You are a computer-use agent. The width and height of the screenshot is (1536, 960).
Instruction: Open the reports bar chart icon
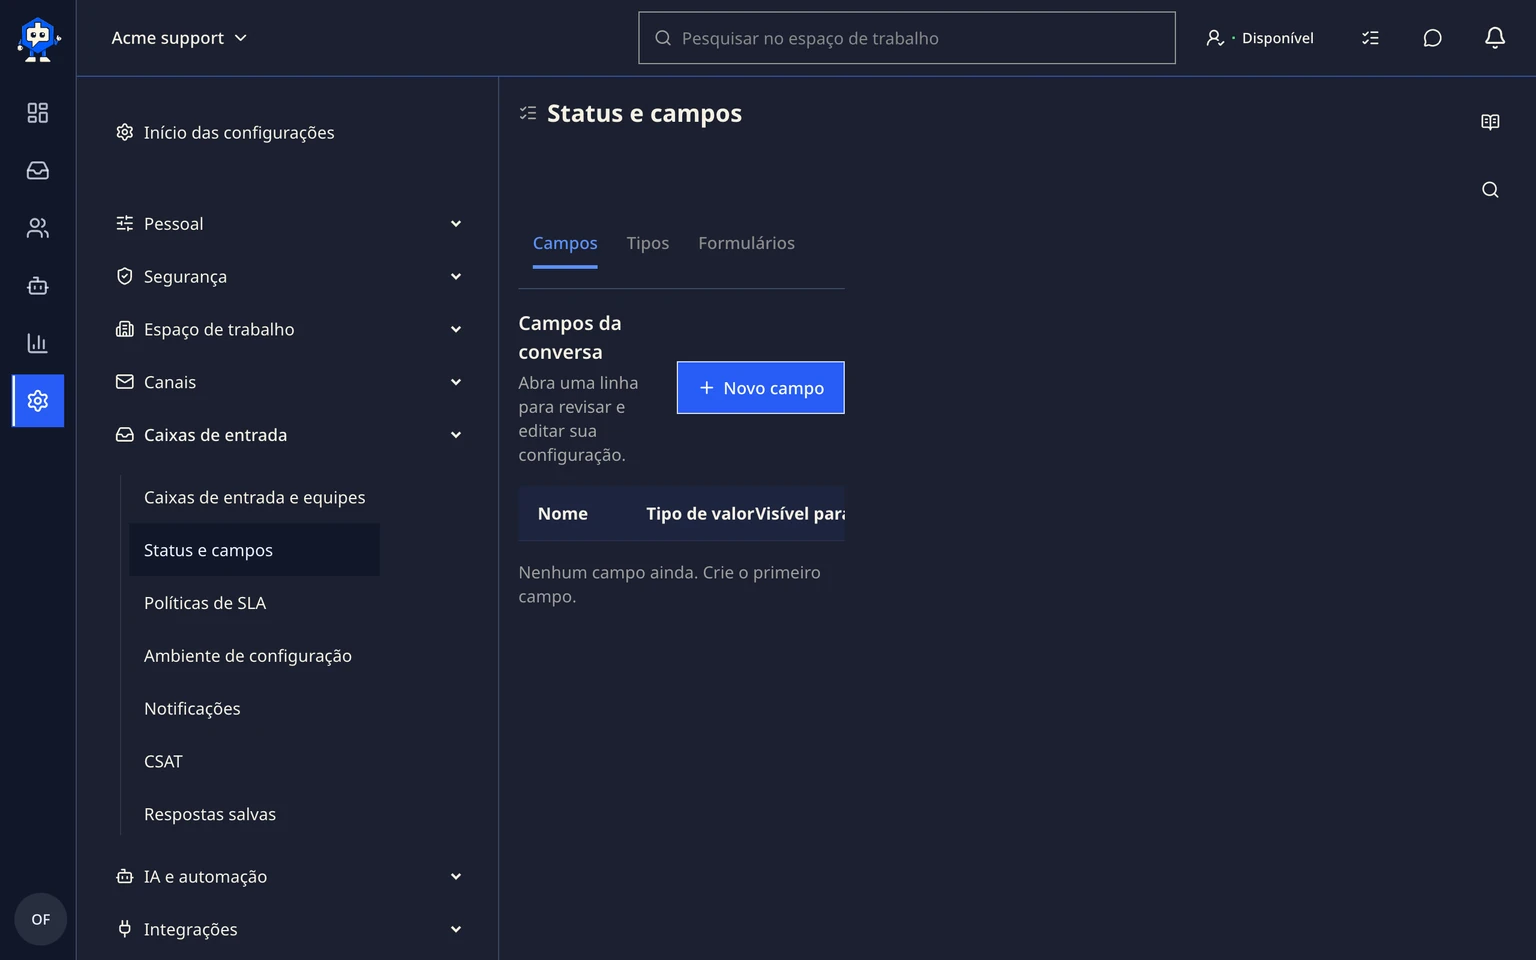pyautogui.click(x=38, y=343)
